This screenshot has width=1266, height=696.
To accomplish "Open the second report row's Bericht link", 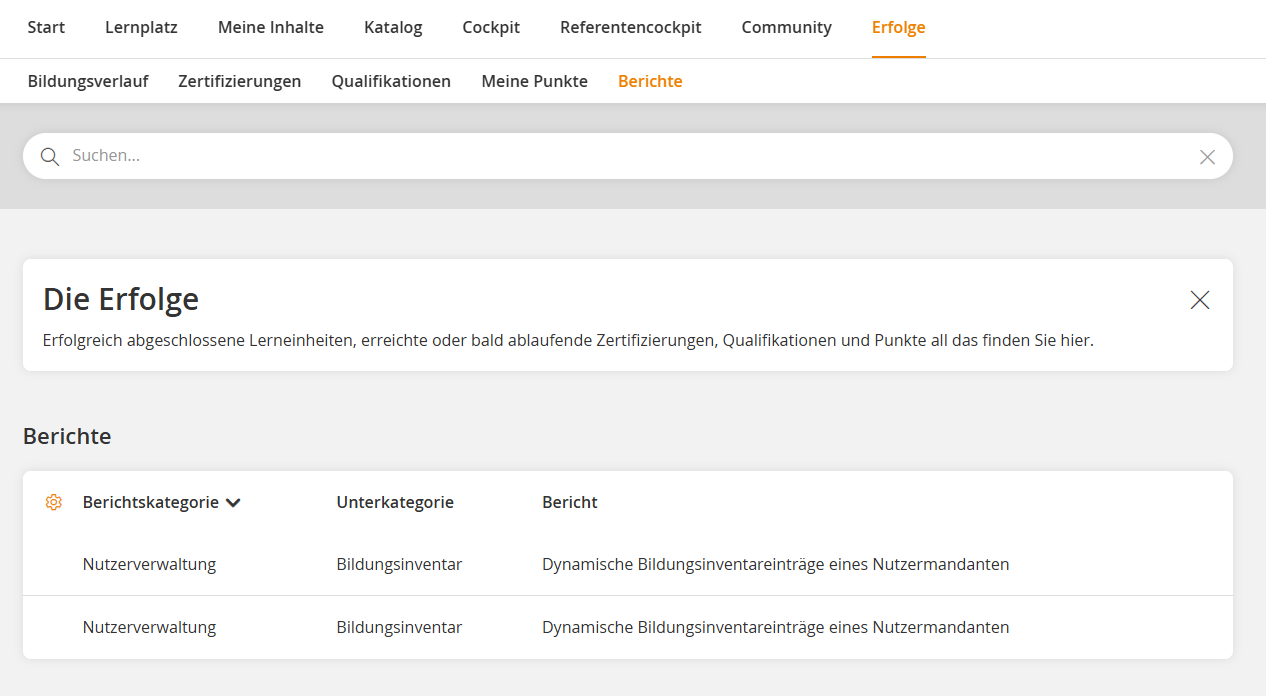I will [x=775, y=627].
